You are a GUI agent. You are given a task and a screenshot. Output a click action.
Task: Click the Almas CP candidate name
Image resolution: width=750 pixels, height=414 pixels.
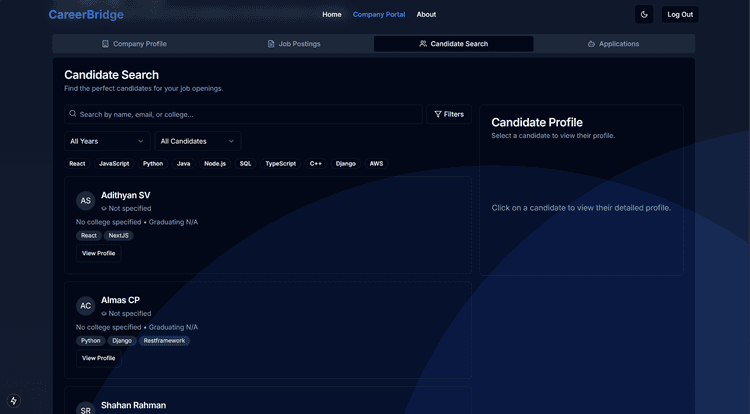120,300
